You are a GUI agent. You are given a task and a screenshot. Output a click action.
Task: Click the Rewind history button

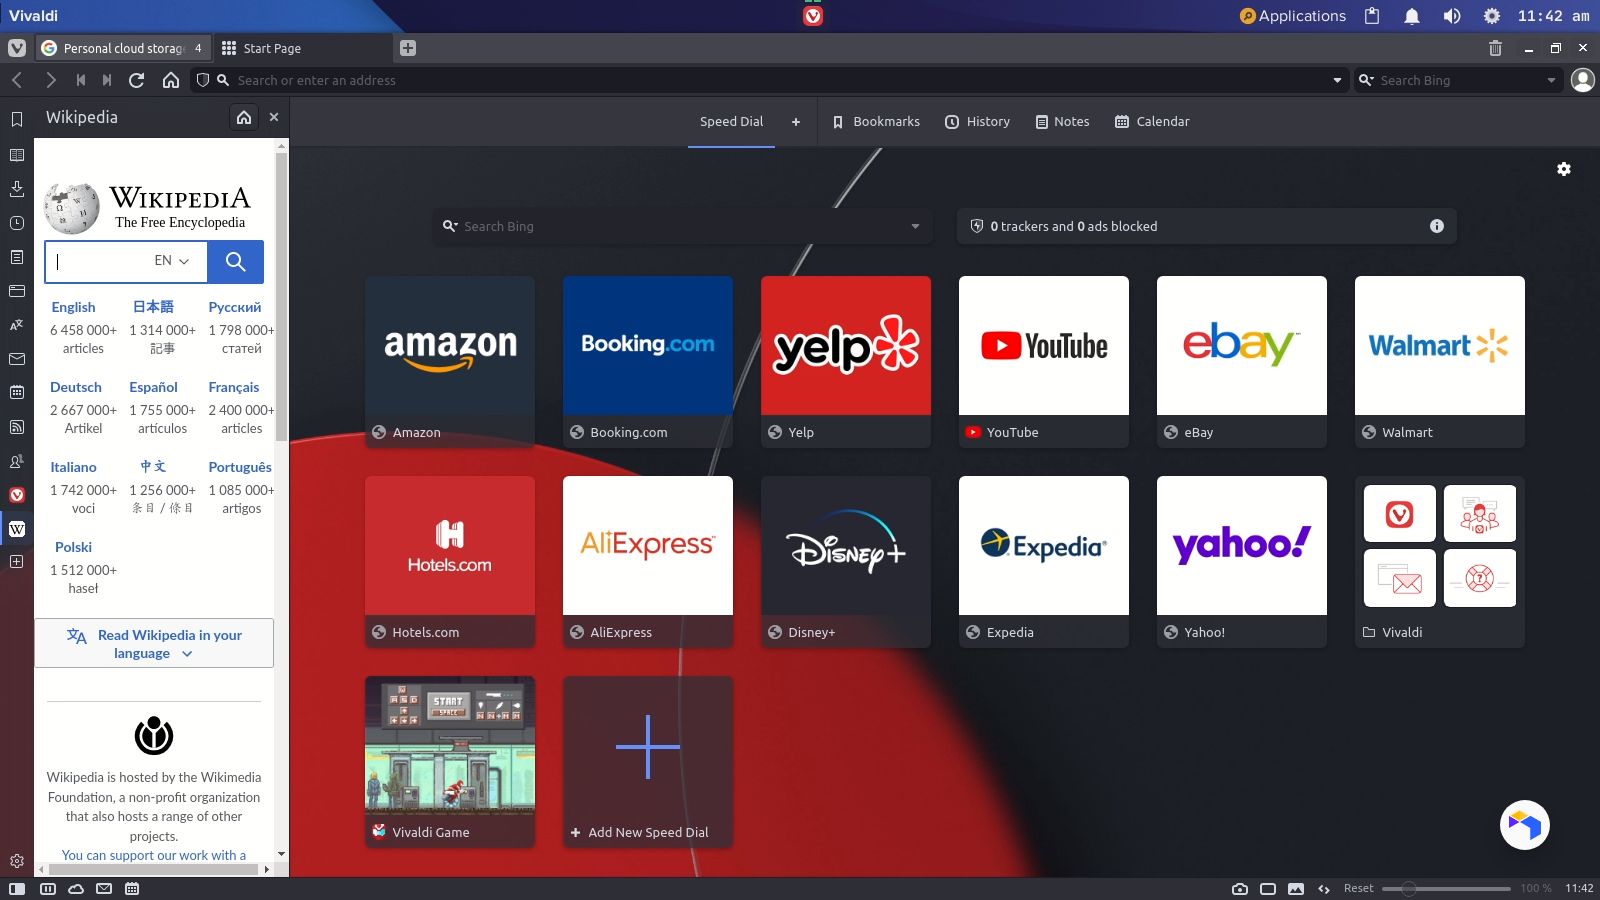81,80
